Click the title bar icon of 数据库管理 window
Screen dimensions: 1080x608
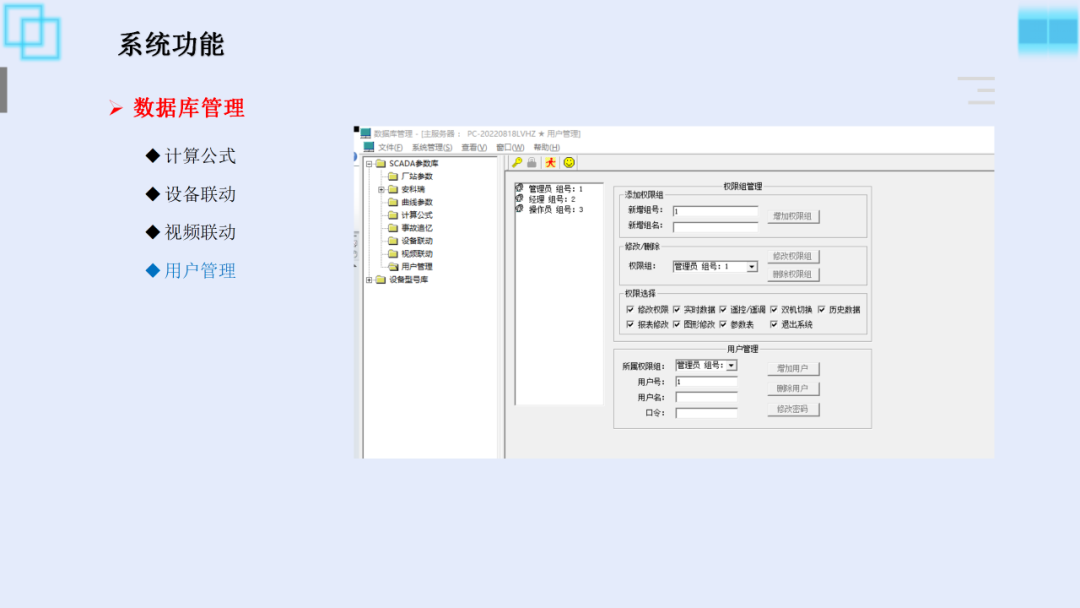pyautogui.click(x=366, y=134)
